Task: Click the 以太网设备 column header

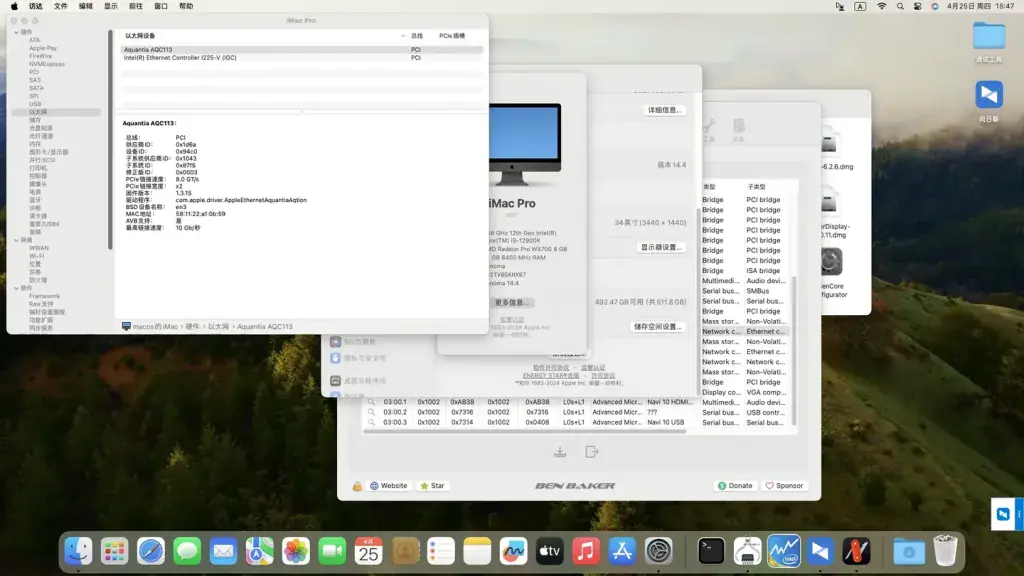Action: pos(140,36)
